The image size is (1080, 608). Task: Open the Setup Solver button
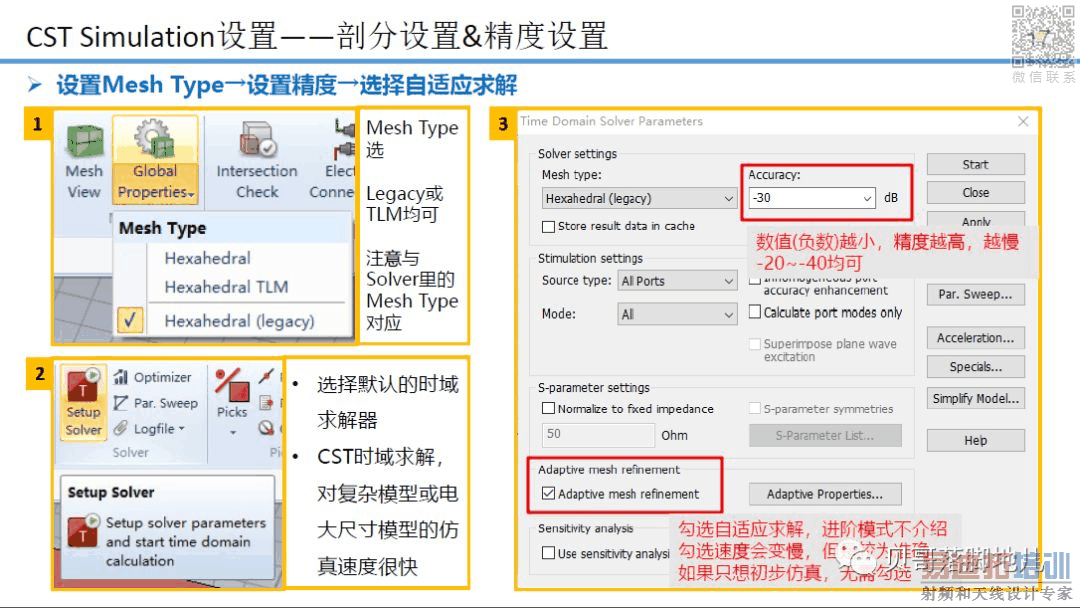[83, 403]
